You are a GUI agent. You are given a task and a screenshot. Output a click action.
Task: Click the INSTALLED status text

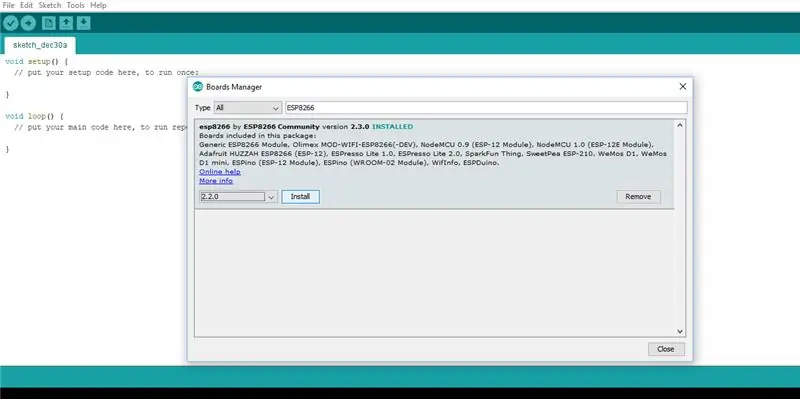click(x=392, y=127)
